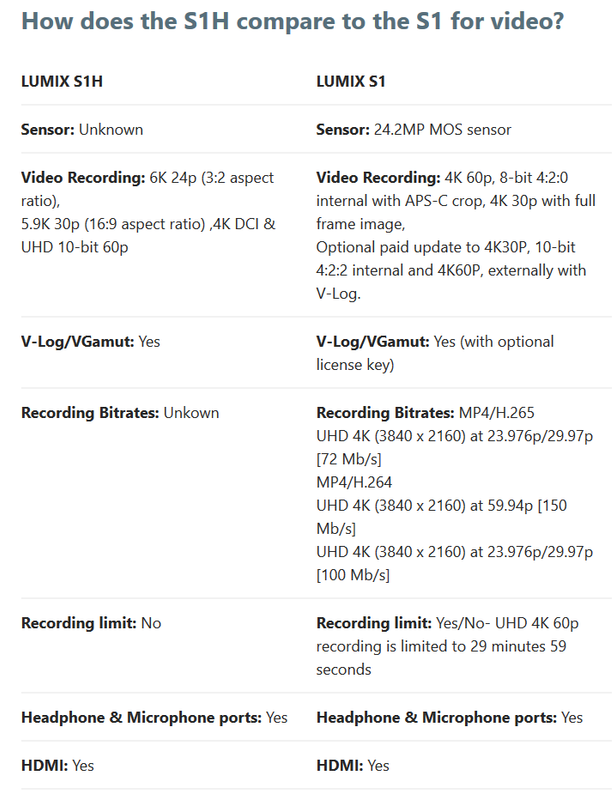Click the MP4/H.265 recording bitrates label
Screen dimensions: 616x800
496,413
